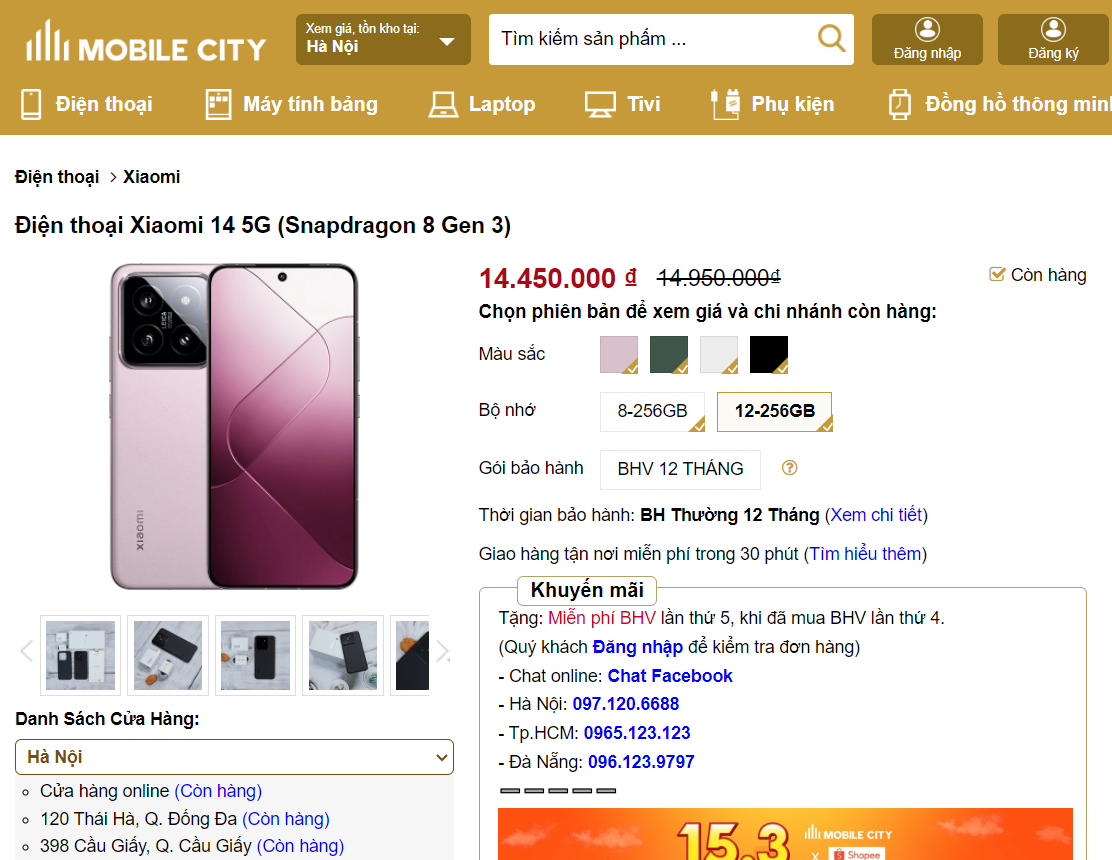Select the 12-256GB memory option
This screenshot has height=860, width=1112.
[774, 411]
